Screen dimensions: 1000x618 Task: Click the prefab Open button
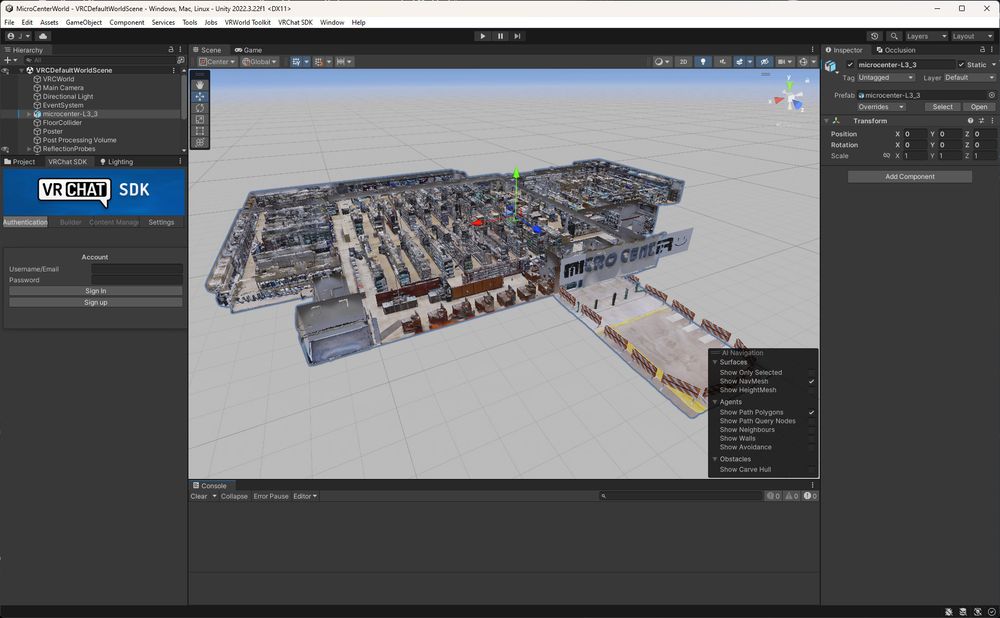pos(979,107)
